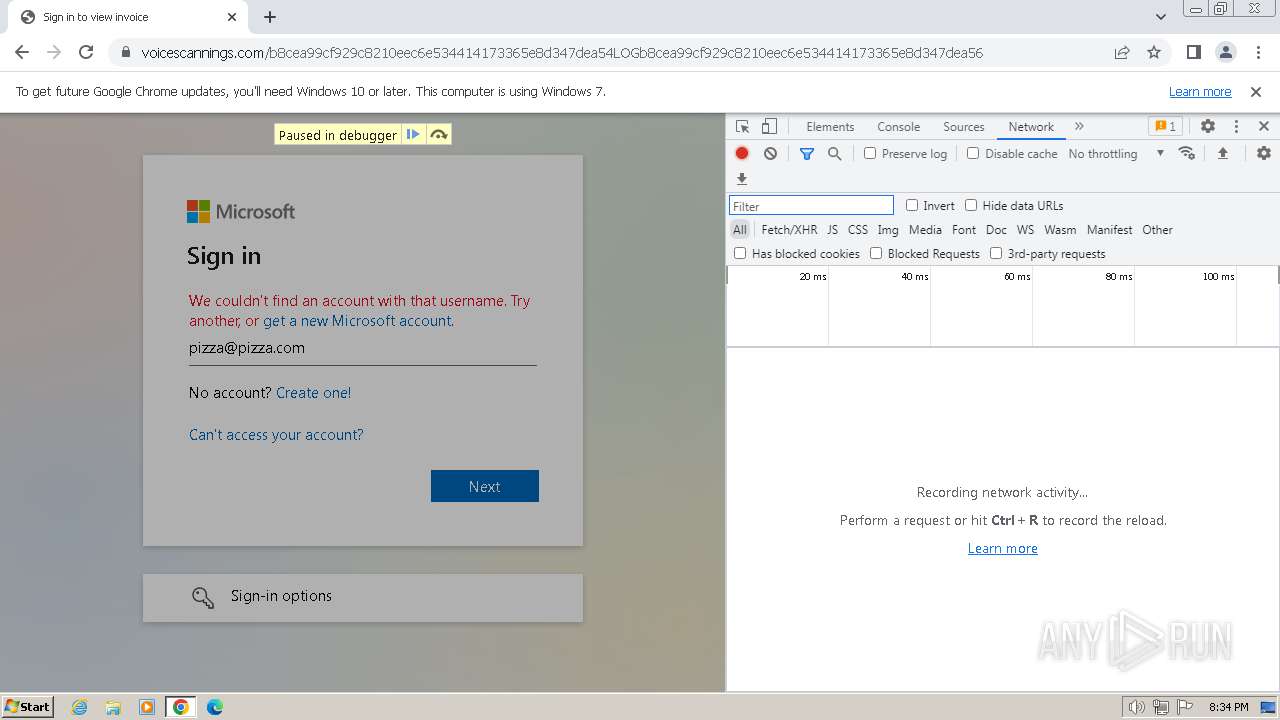Screen dimensions: 1280x720
Task: Click the export HAR download arrow
Action: 742,179
